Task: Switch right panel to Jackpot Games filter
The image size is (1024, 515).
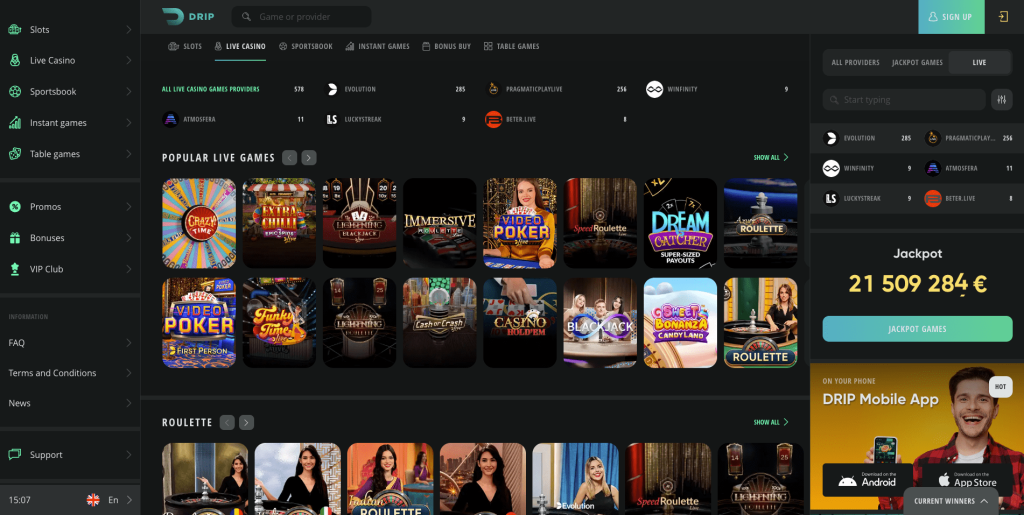Action: (917, 62)
